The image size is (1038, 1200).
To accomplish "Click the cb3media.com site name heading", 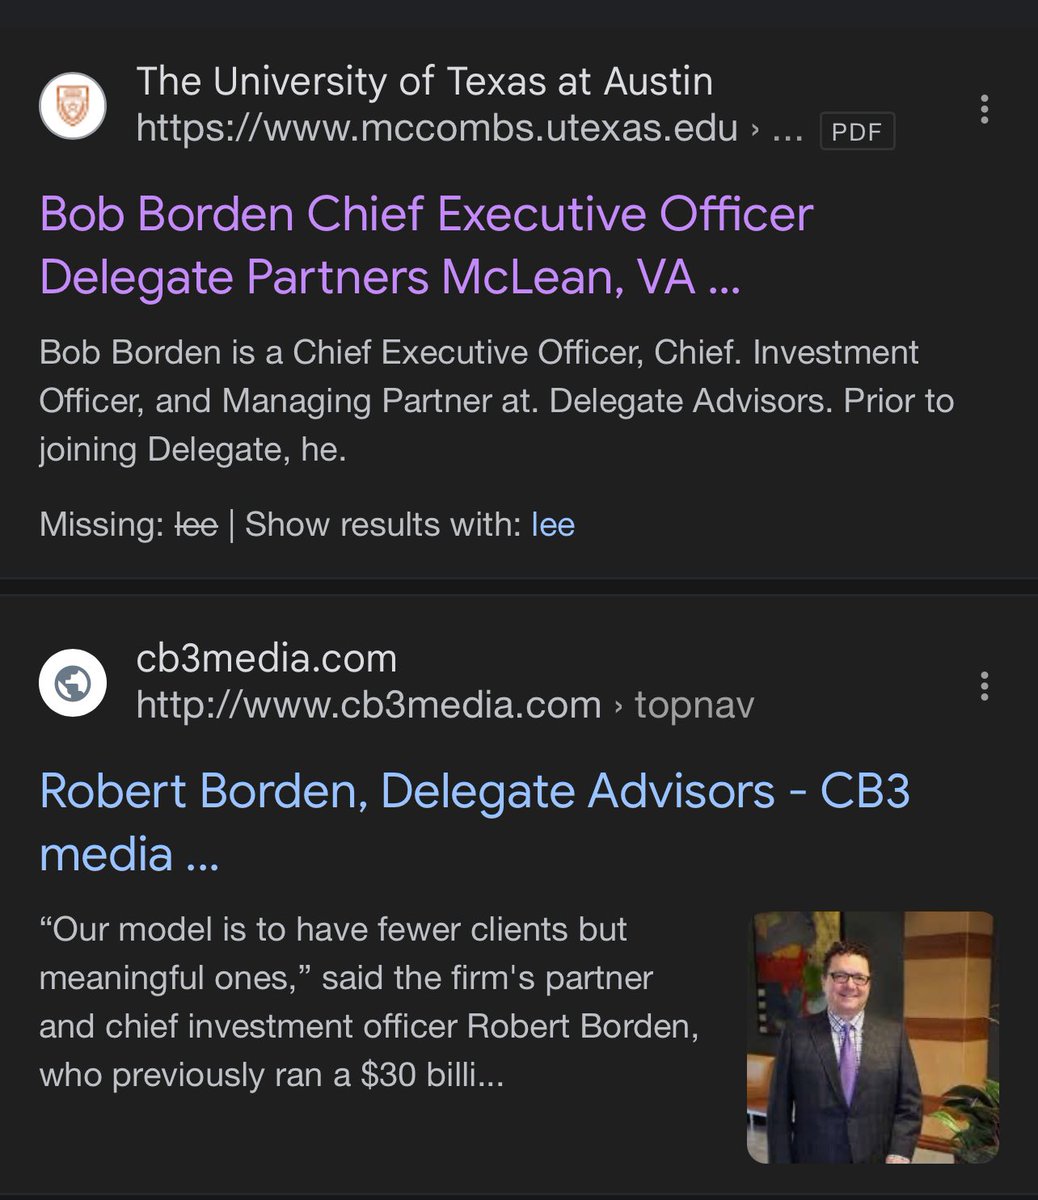I will [x=266, y=658].
